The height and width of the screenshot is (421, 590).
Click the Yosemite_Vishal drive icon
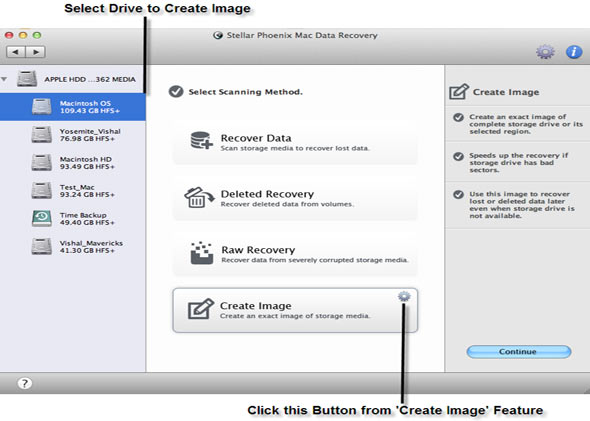42,135
